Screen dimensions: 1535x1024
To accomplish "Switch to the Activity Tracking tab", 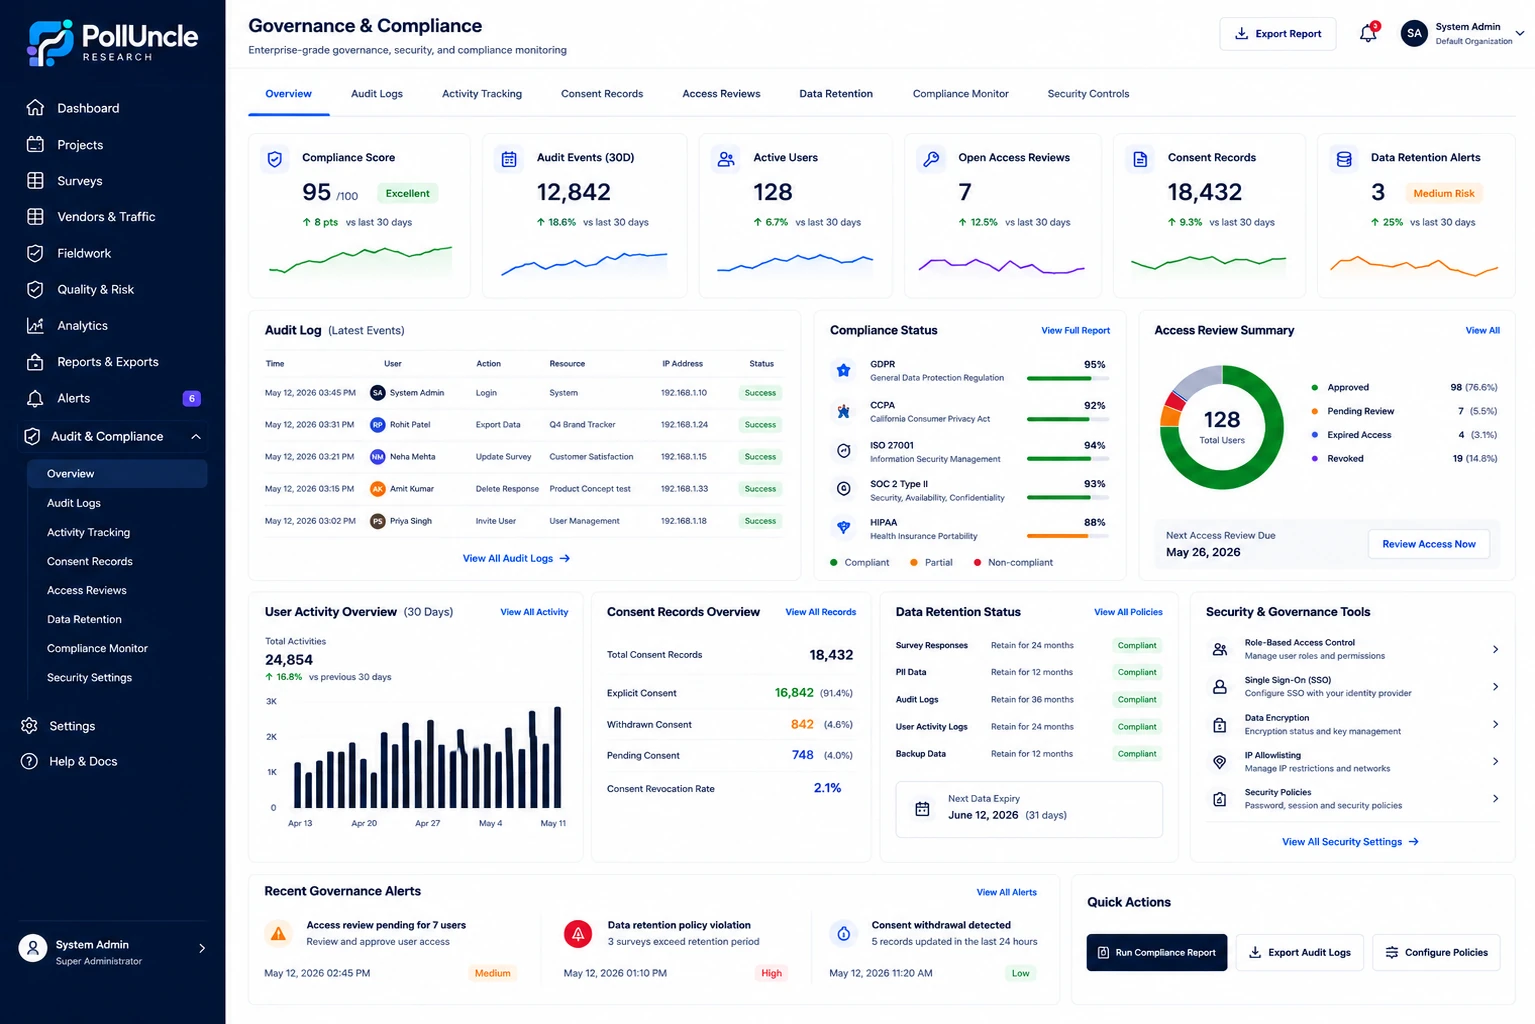I will coord(482,94).
